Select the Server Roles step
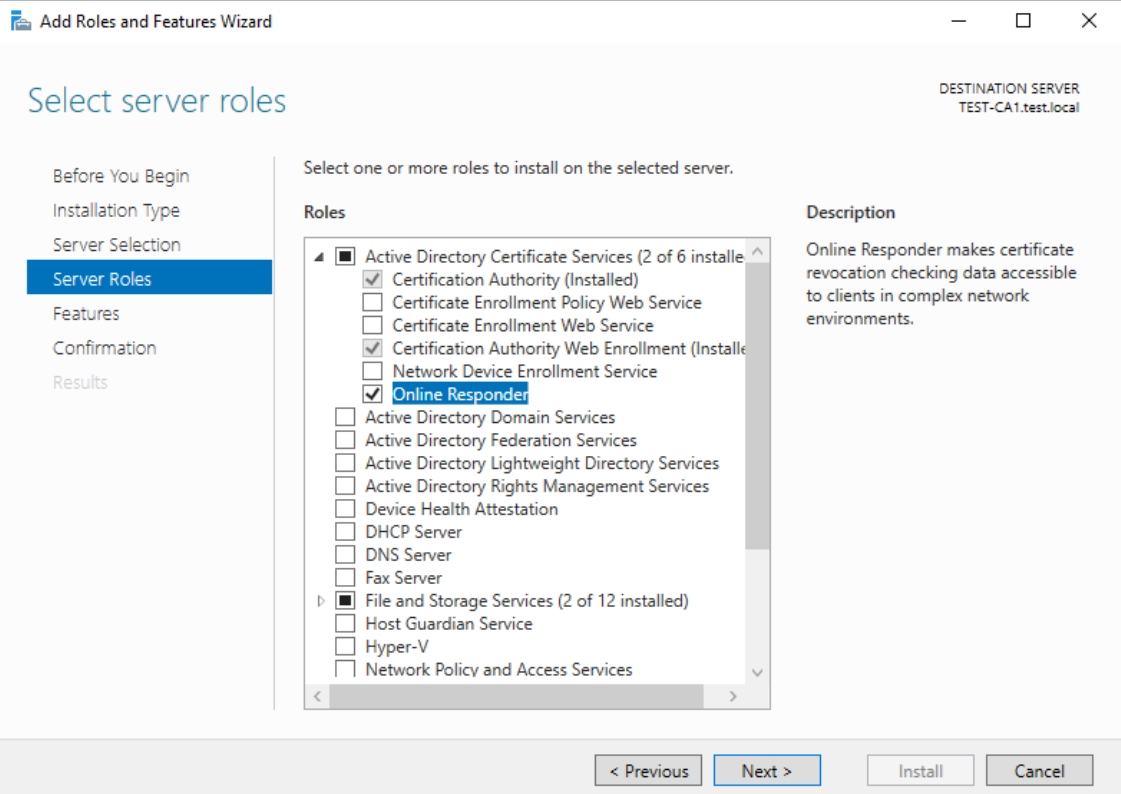 tap(149, 277)
